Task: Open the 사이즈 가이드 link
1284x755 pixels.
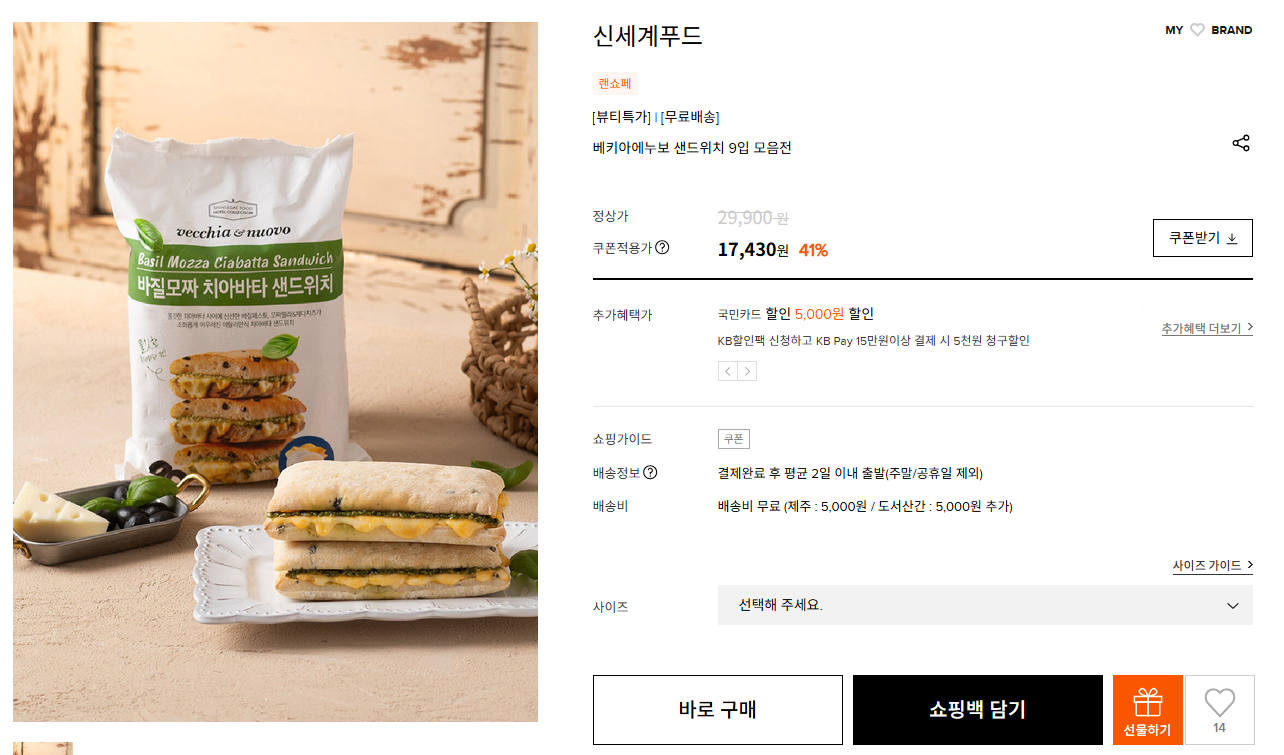Action: [x=1213, y=566]
